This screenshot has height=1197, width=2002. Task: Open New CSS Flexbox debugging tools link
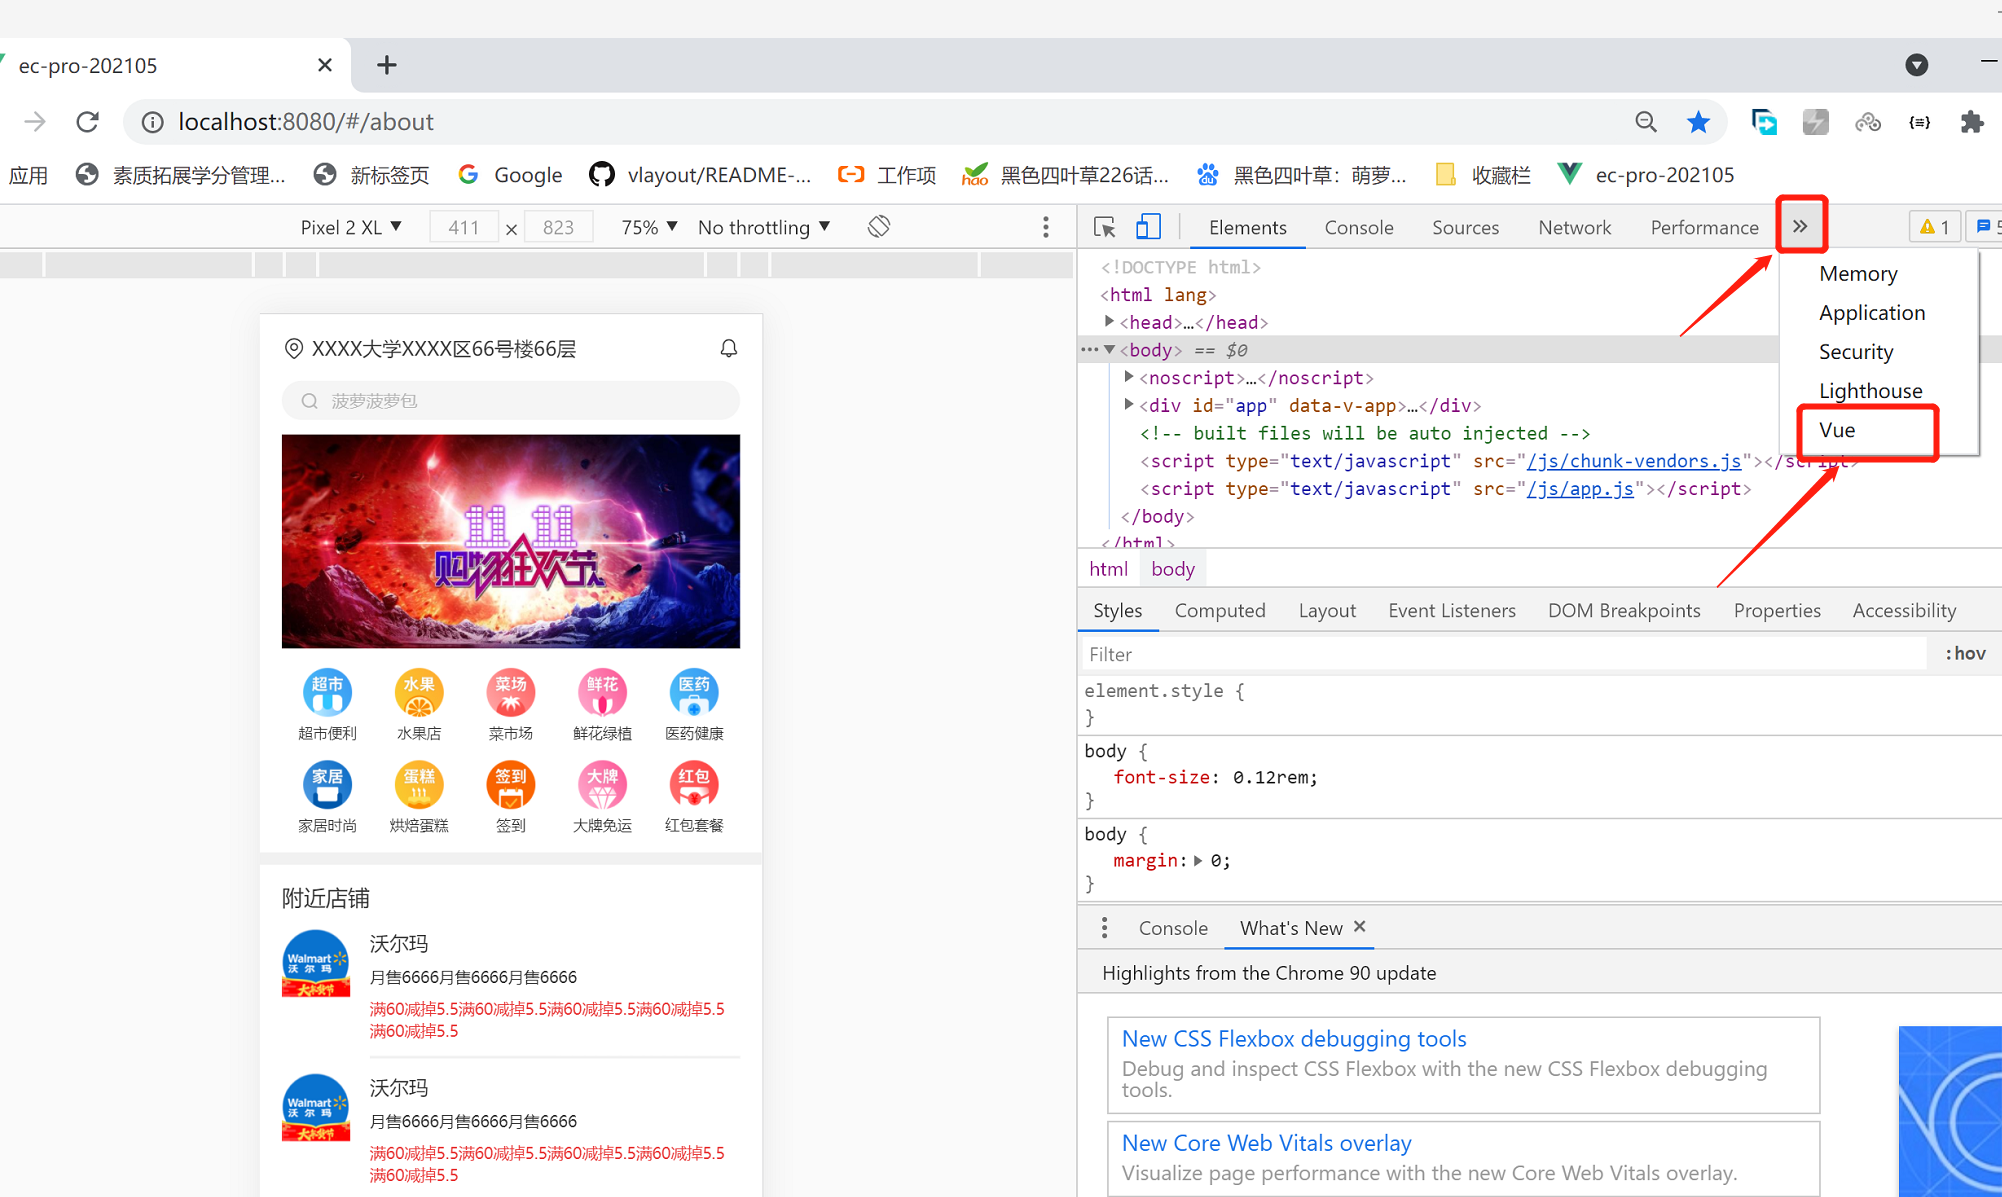pyautogui.click(x=1293, y=1038)
